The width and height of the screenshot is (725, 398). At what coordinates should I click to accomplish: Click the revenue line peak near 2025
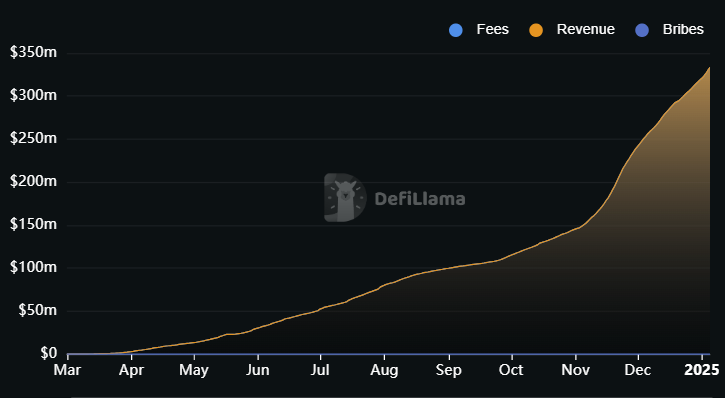point(709,67)
